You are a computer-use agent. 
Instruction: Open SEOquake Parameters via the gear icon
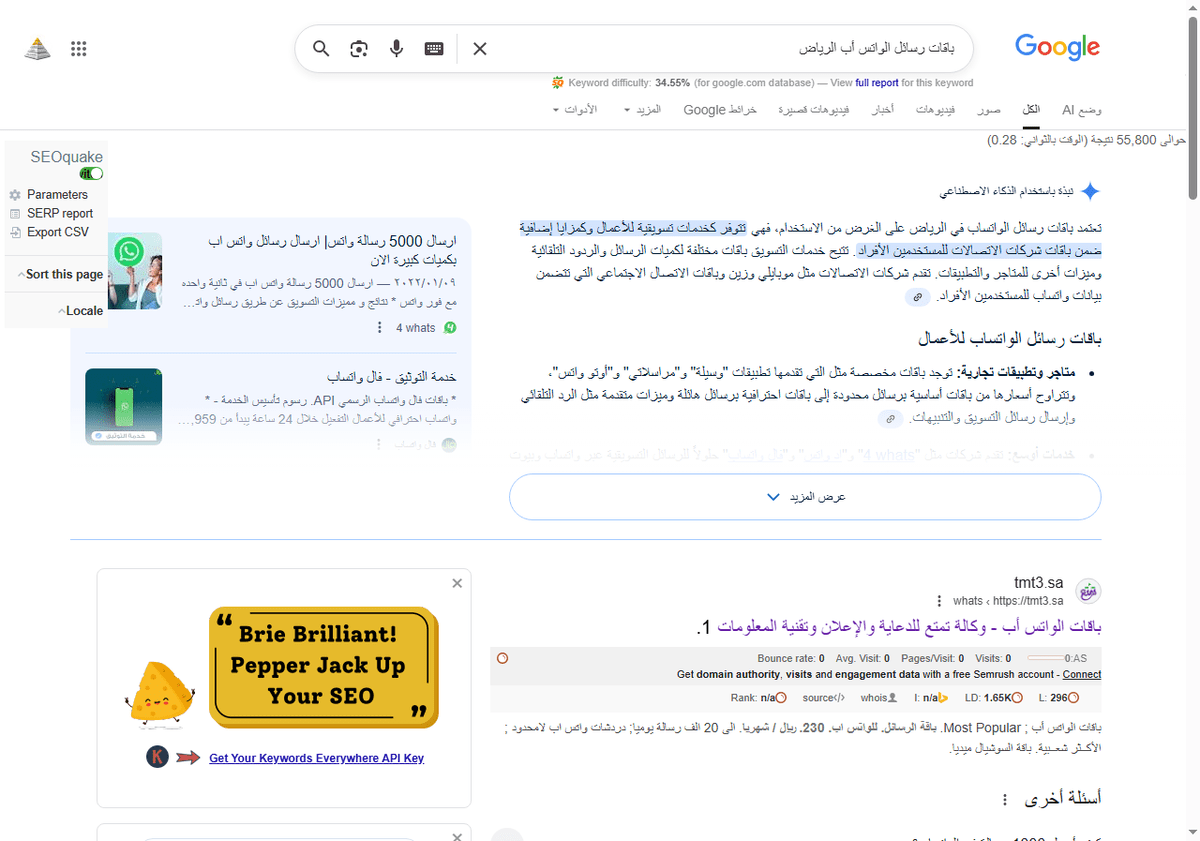click(14, 194)
